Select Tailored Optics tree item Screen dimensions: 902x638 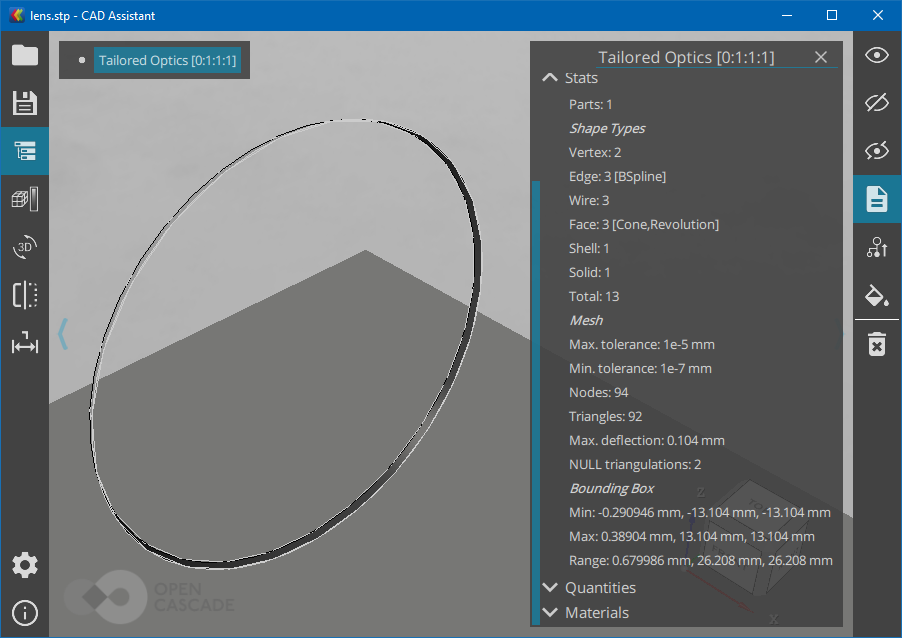pyautogui.click(x=167, y=60)
